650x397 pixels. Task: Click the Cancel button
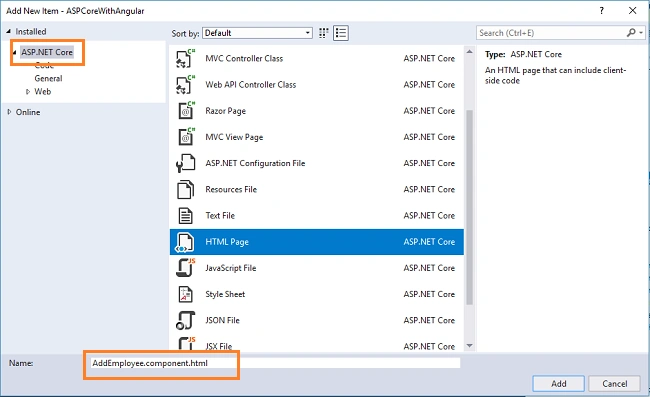pyautogui.click(x=614, y=384)
